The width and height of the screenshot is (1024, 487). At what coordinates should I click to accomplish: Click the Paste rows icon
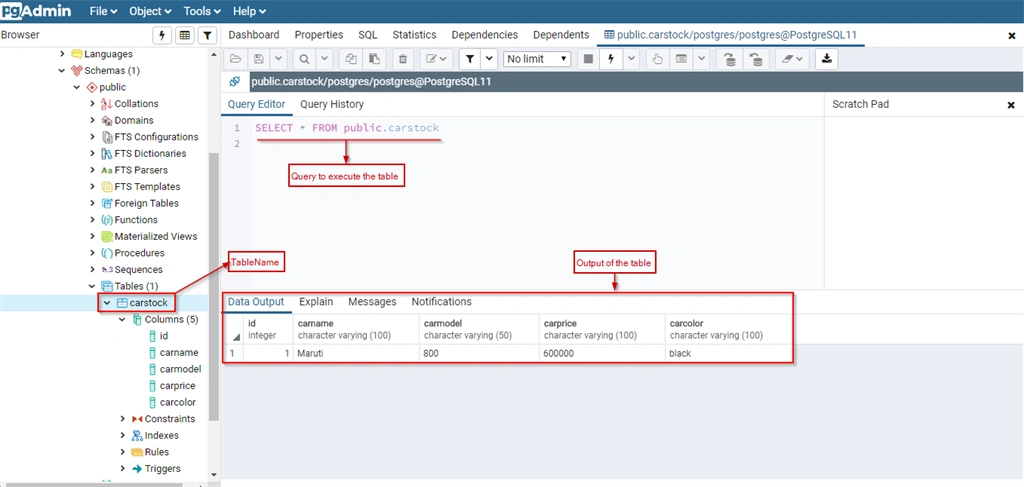[374, 59]
